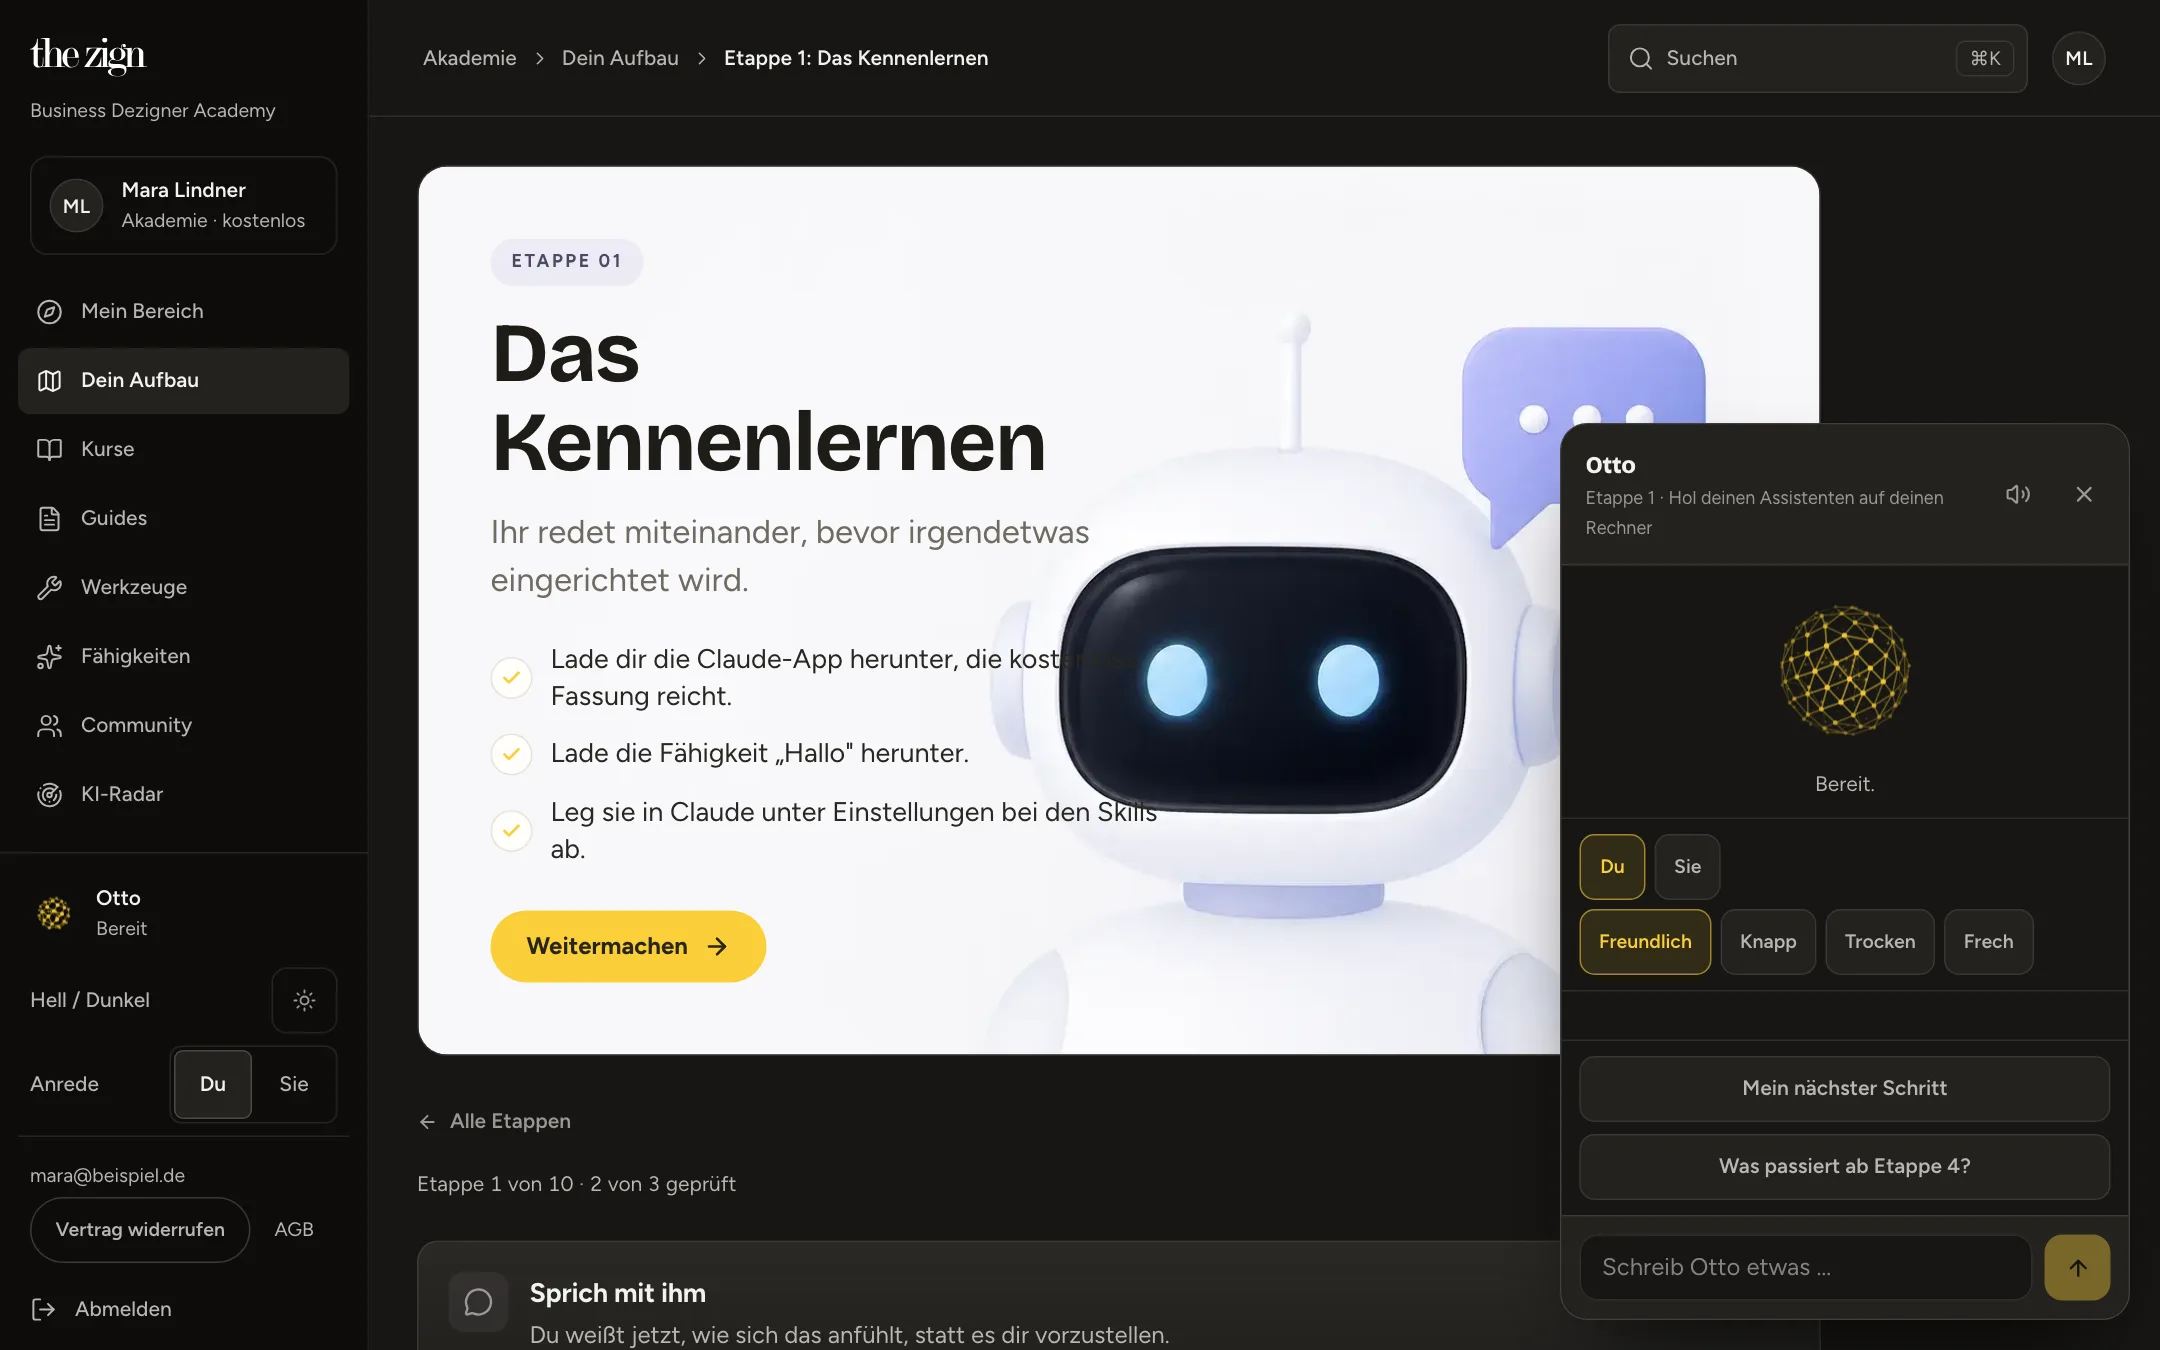Navigate to Dein Aufbau breadcrumb
The image size is (2160, 1350).
[x=620, y=58]
